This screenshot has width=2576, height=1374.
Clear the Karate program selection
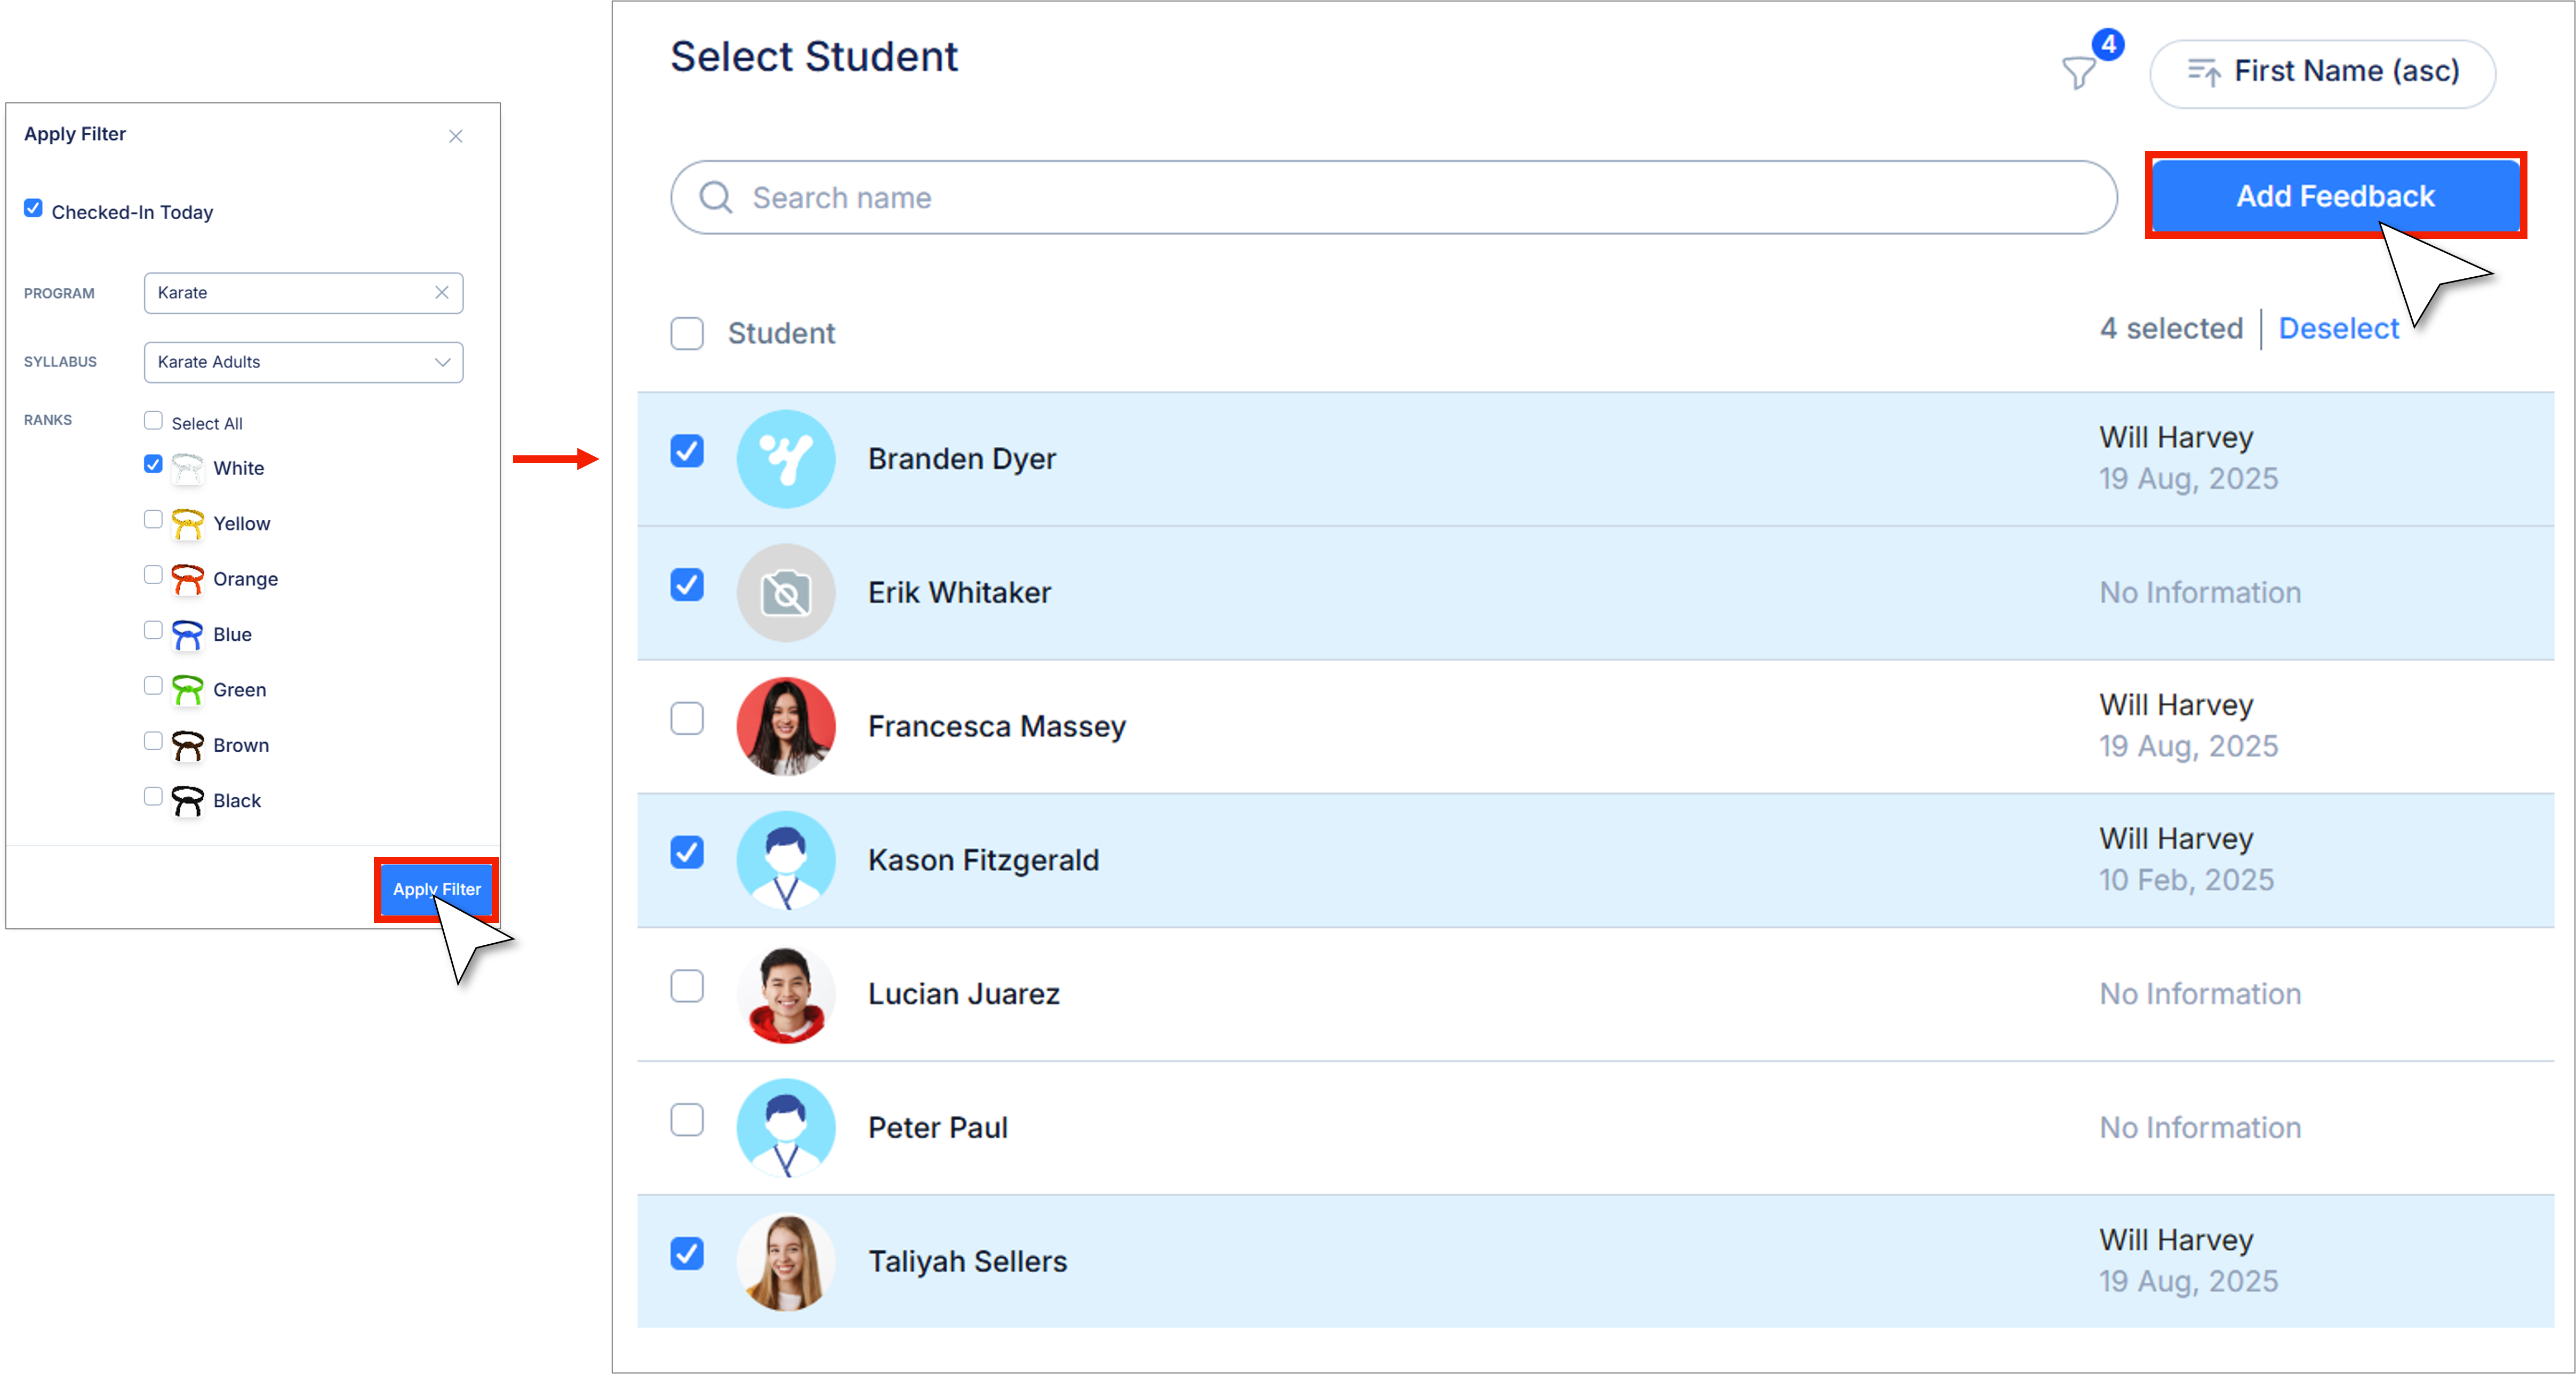(x=442, y=292)
